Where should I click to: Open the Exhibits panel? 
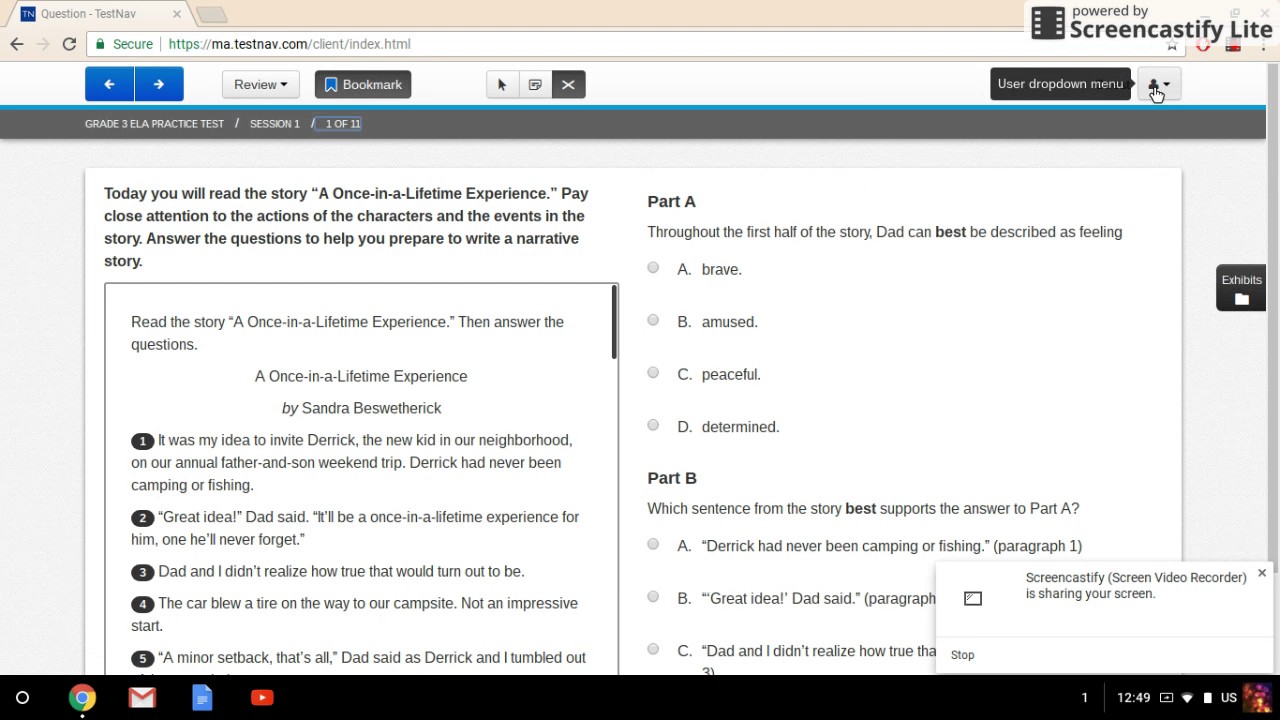[x=1241, y=289]
